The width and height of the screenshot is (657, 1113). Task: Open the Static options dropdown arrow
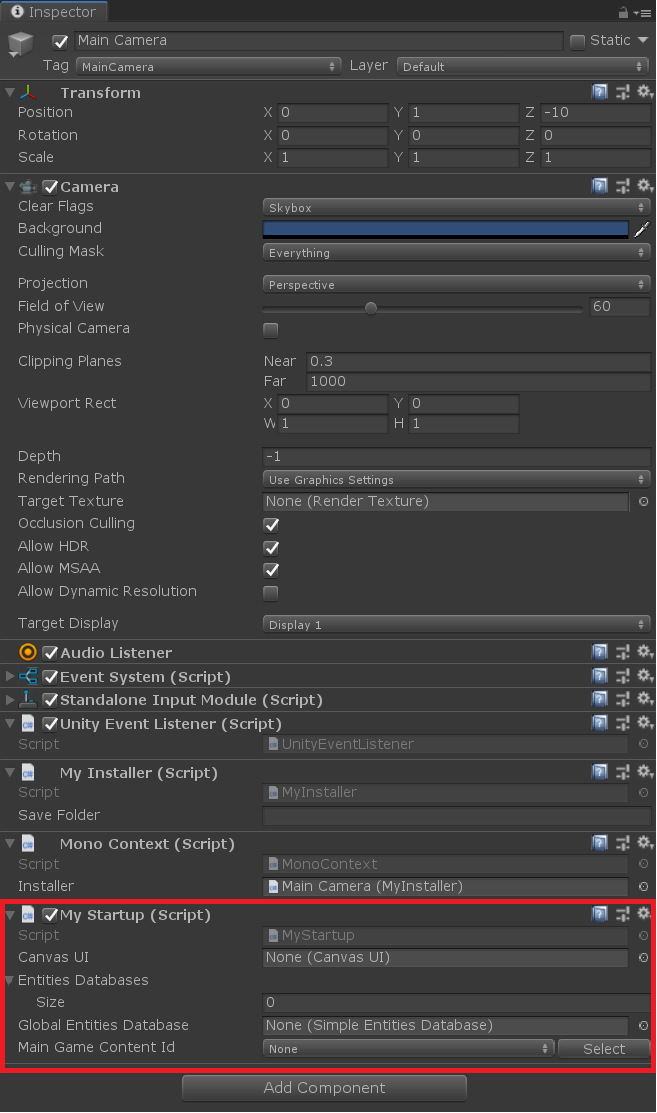click(x=643, y=40)
